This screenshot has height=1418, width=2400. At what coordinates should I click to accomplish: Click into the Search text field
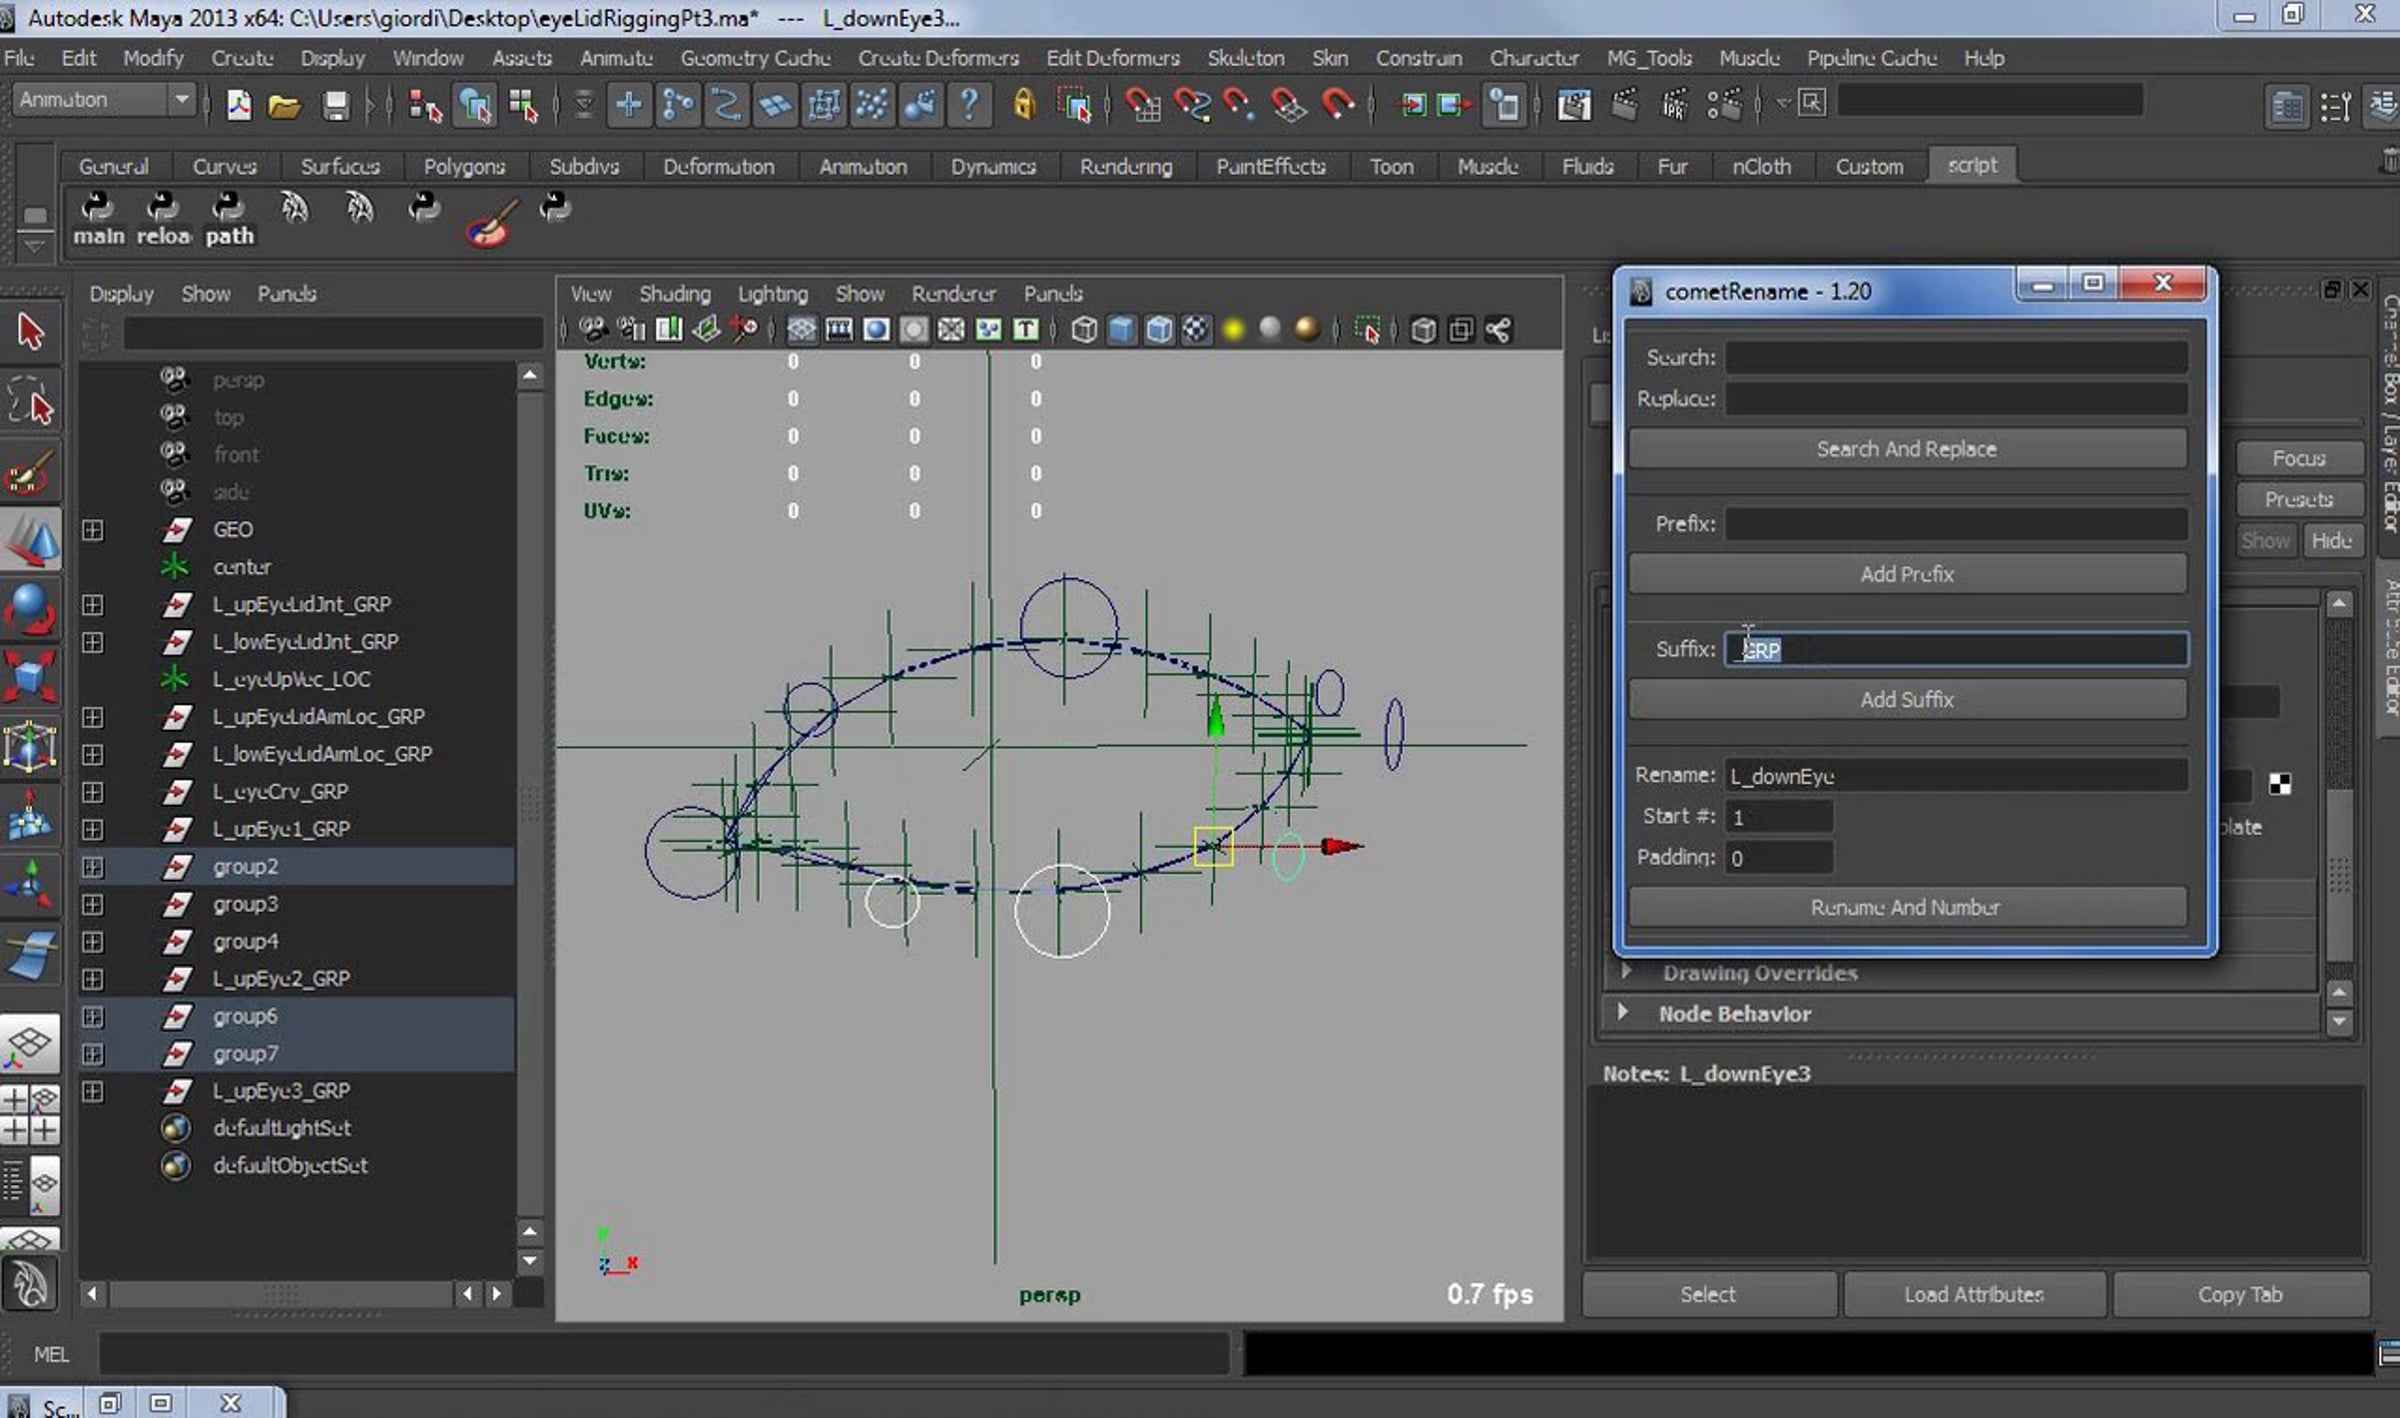[1956, 357]
